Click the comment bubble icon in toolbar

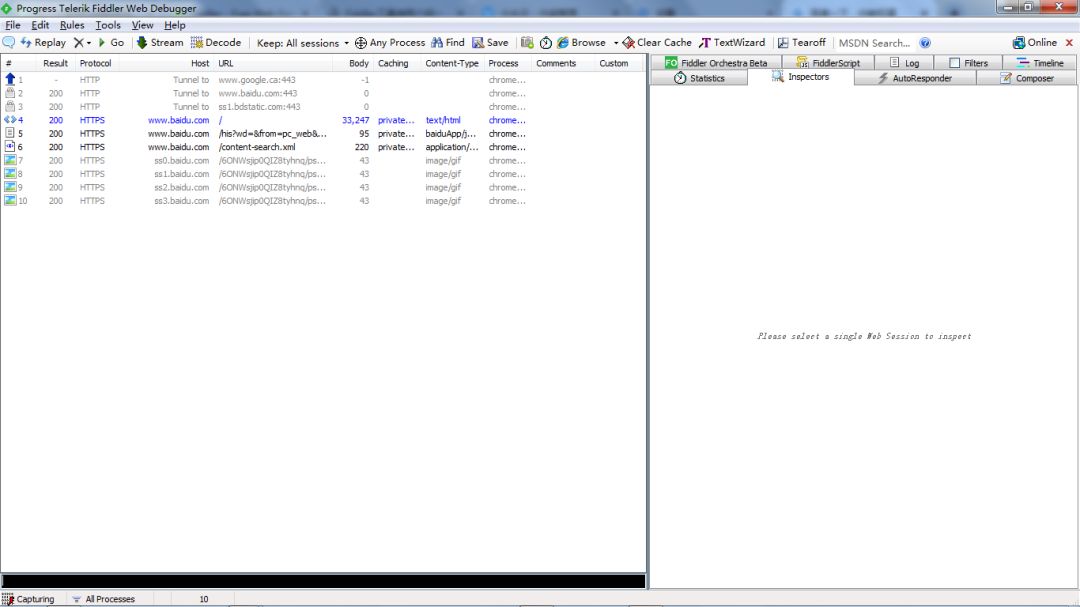(8, 43)
